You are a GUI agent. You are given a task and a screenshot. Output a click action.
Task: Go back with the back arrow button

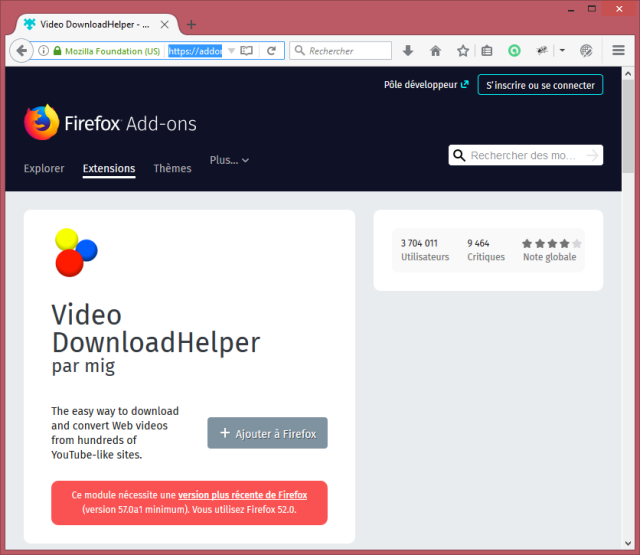click(x=21, y=51)
